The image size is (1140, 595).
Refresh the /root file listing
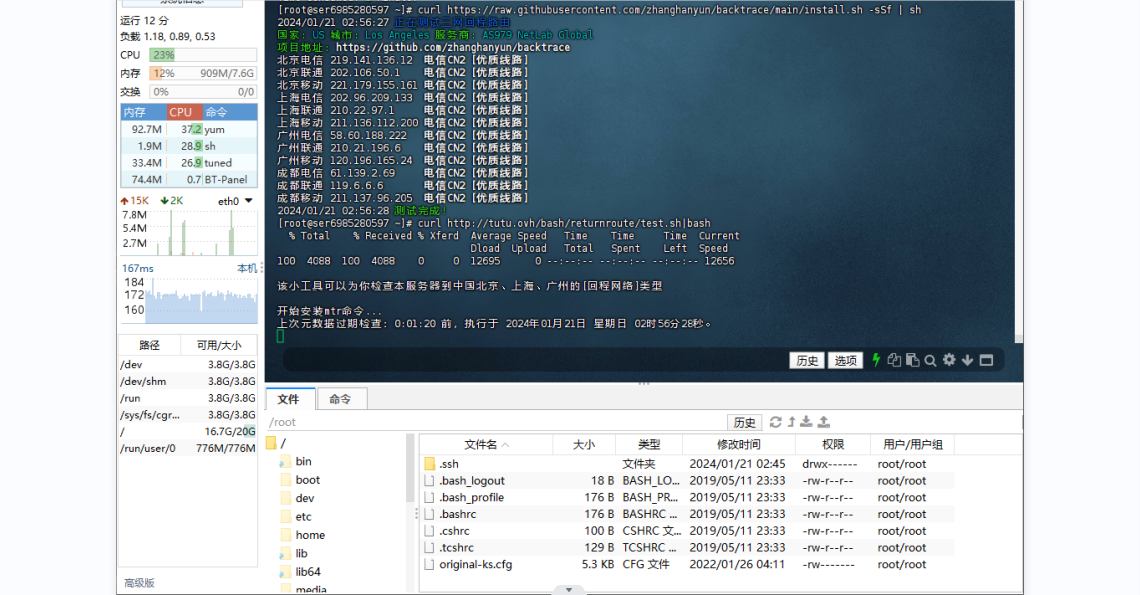776,422
